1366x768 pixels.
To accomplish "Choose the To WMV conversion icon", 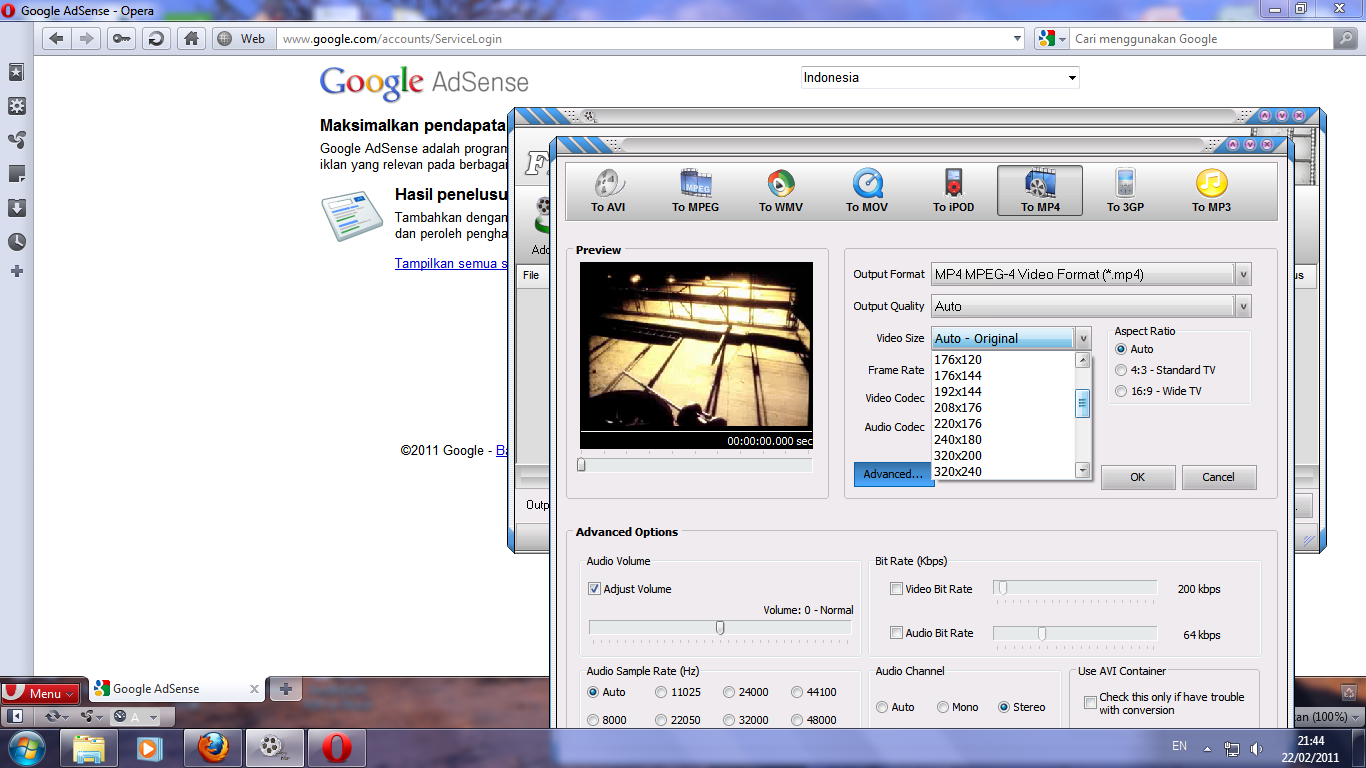I will tap(781, 191).
